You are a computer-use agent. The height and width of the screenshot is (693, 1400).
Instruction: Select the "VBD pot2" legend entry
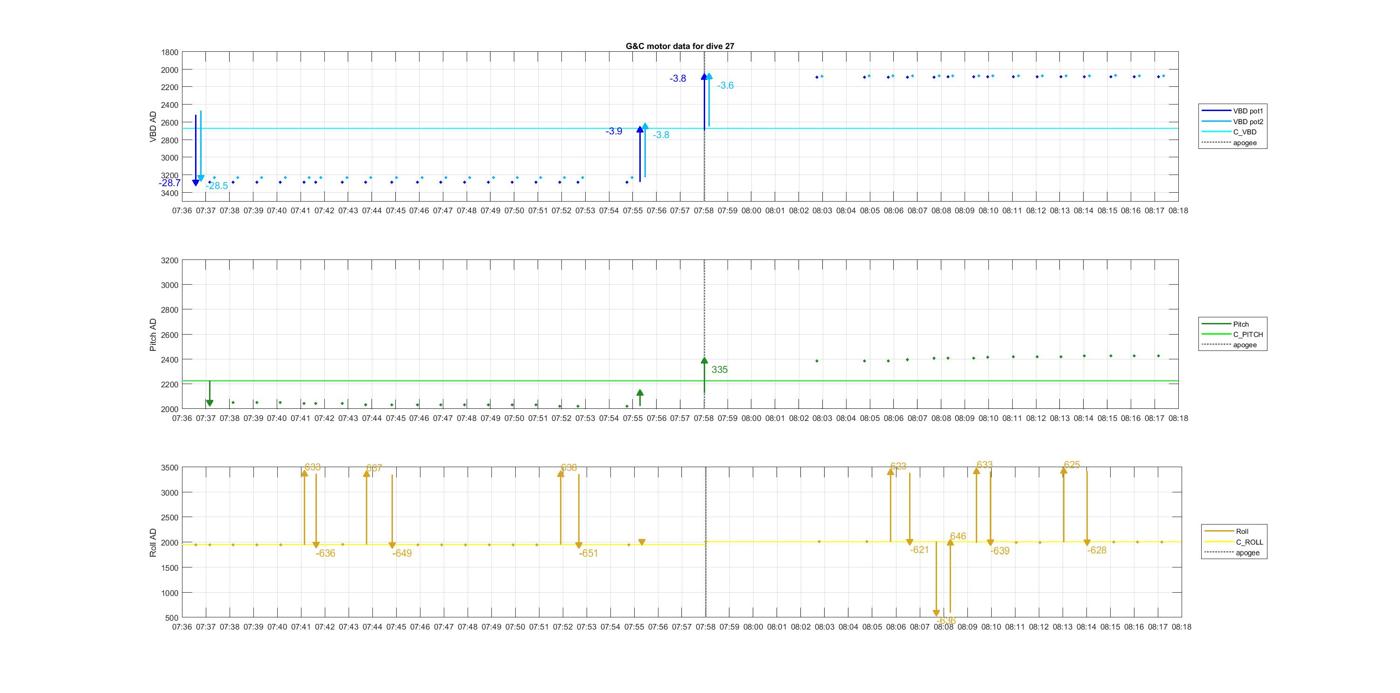(x=1234, y=121)
